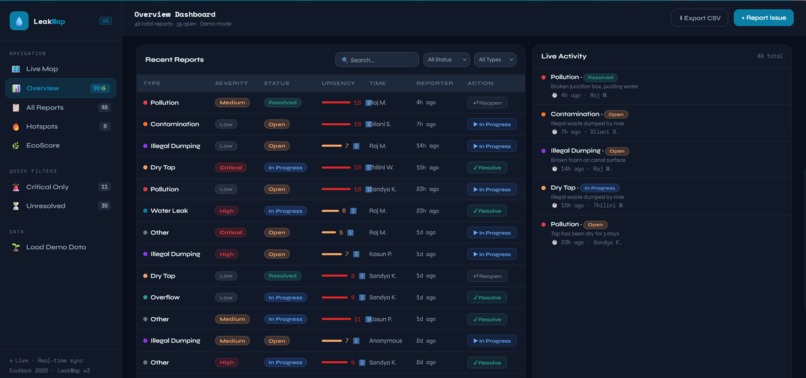Click the blue icon in the resolved Dry Tap row

tap(362, 276)
